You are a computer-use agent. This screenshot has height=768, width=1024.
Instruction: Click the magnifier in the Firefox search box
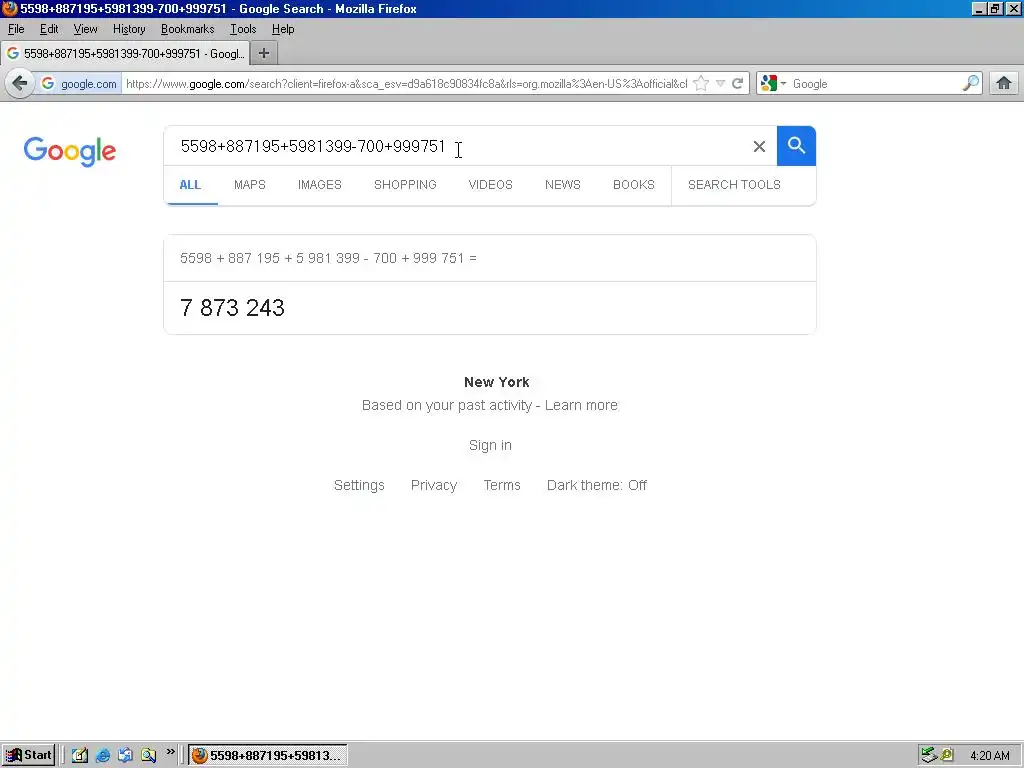click(x=971, y=83)
